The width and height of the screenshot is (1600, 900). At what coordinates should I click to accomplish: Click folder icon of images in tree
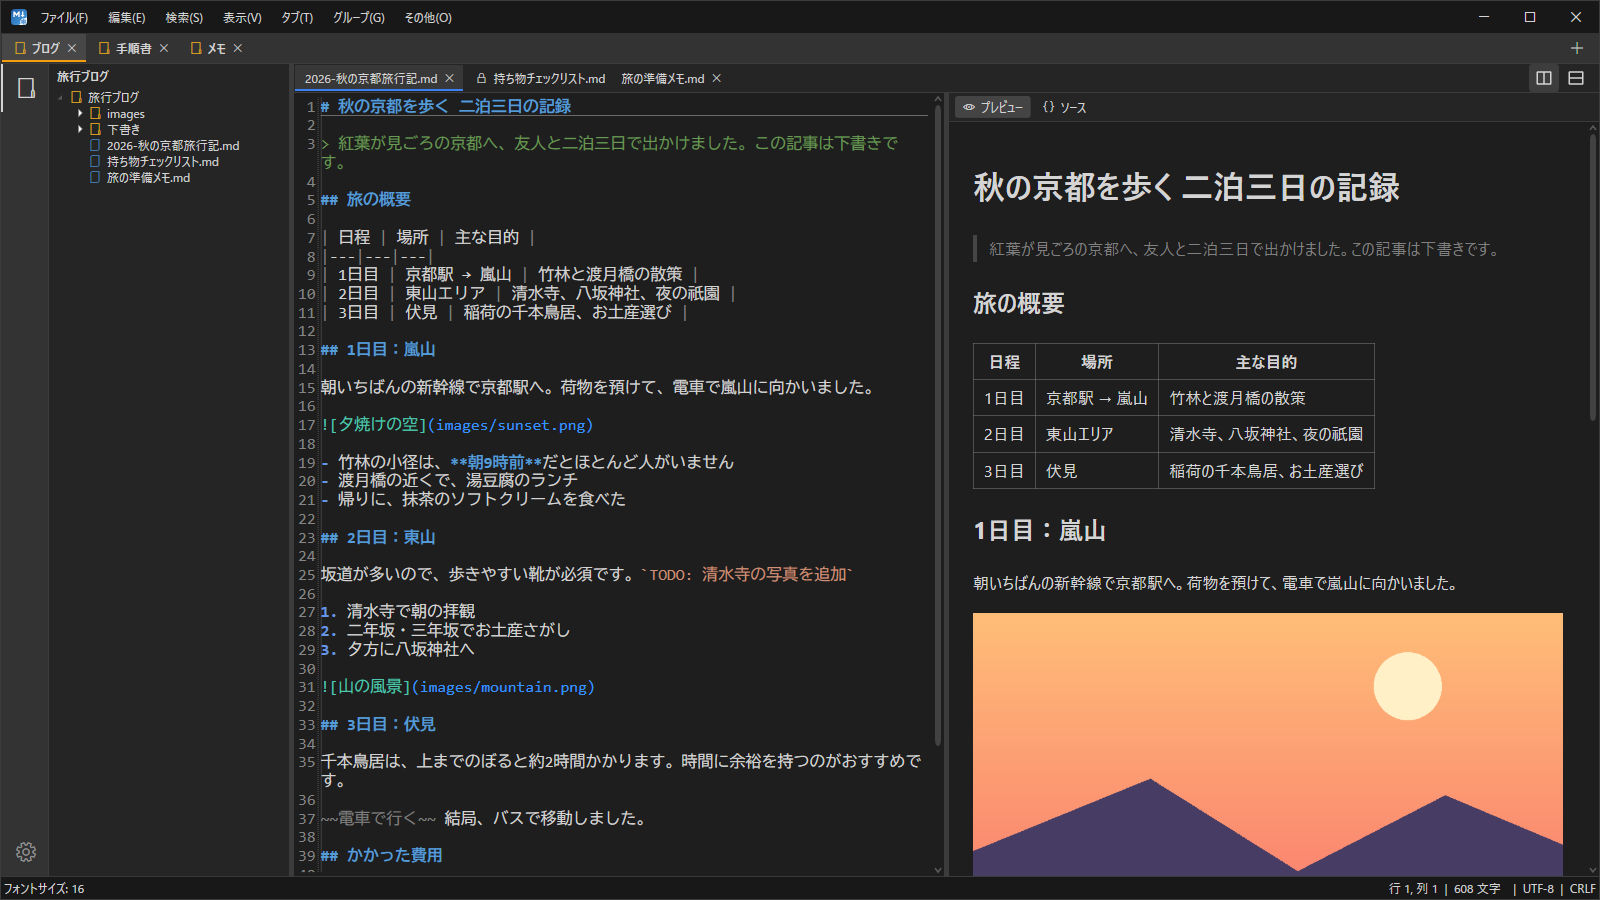click(x=96, y=113)
